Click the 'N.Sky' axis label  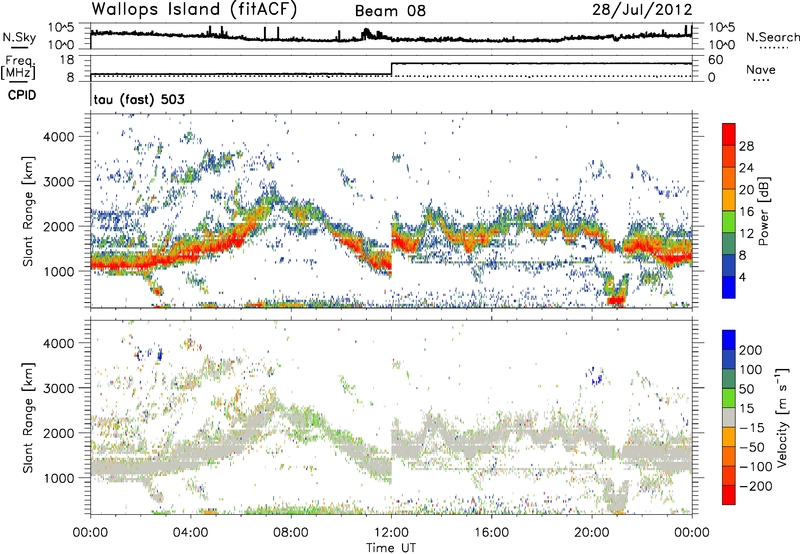19,37
